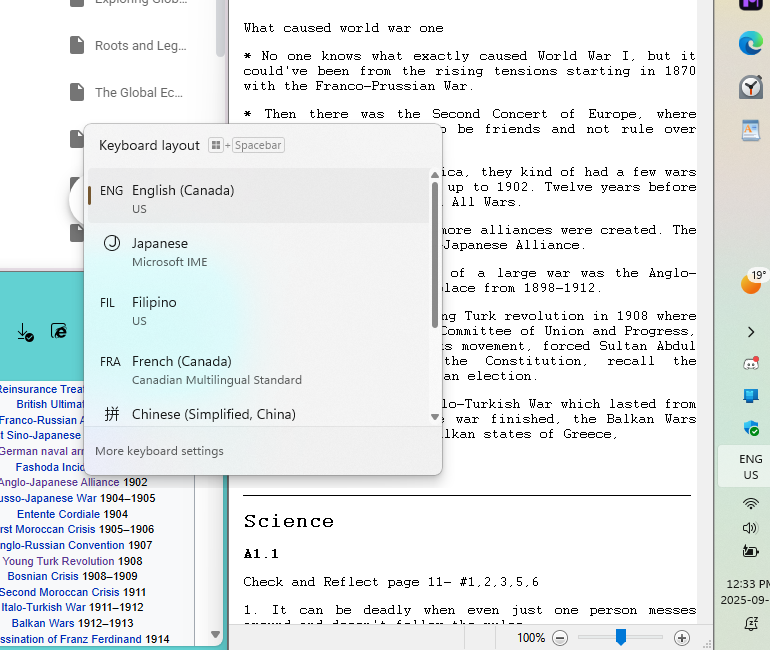Screen dimensions: 770x650
Task: Click the A1.1 subheading text
Action: tap(261, 554)
